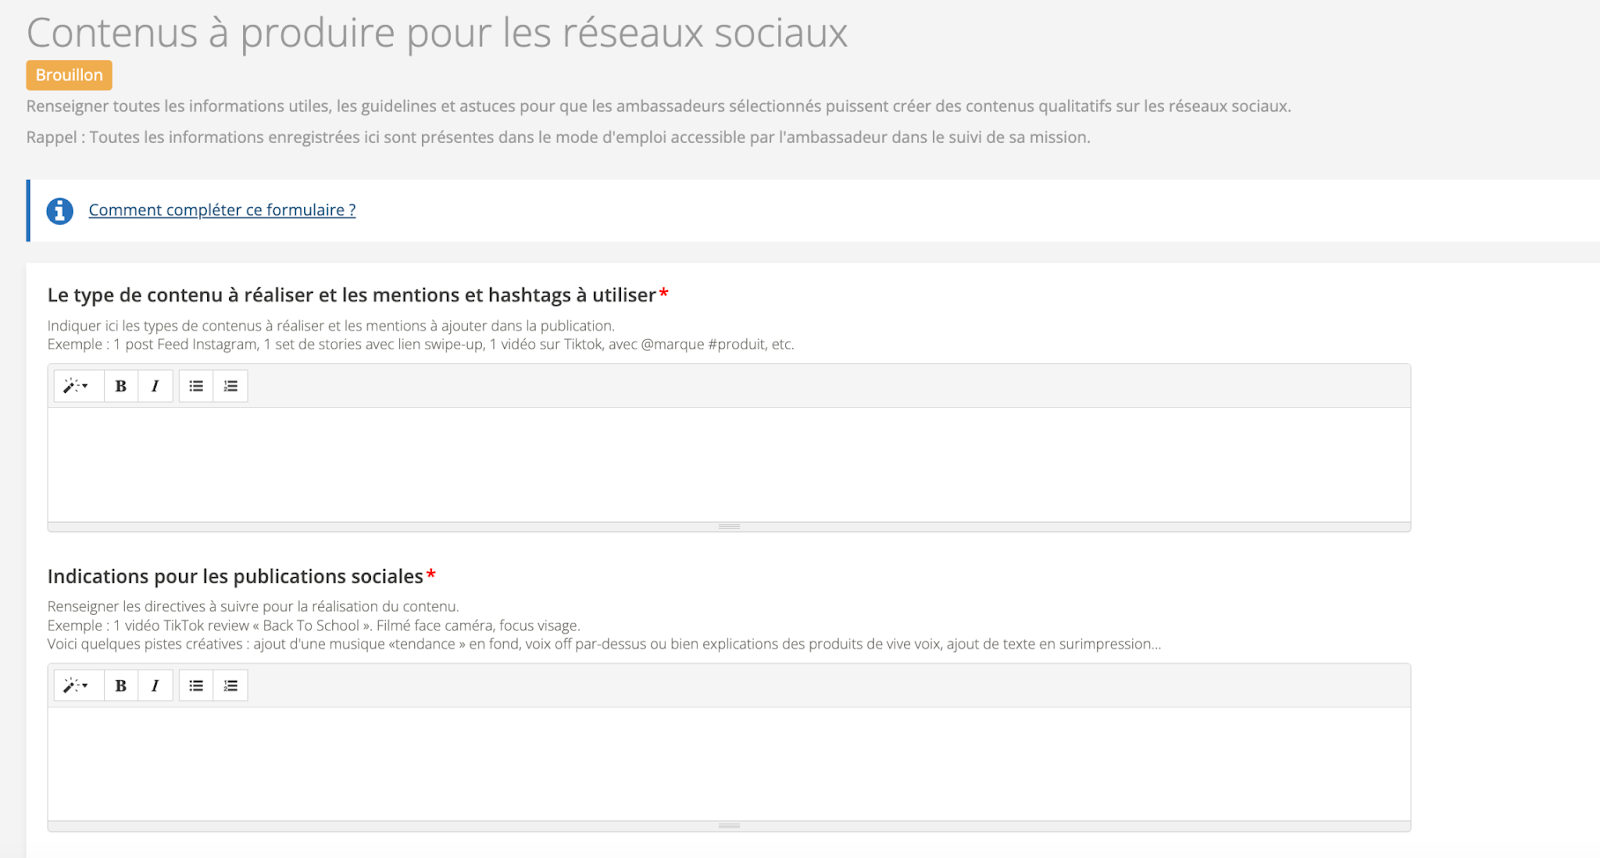
Task: Click text area under Indications pour les publications
Action: [x=728, y=764]
